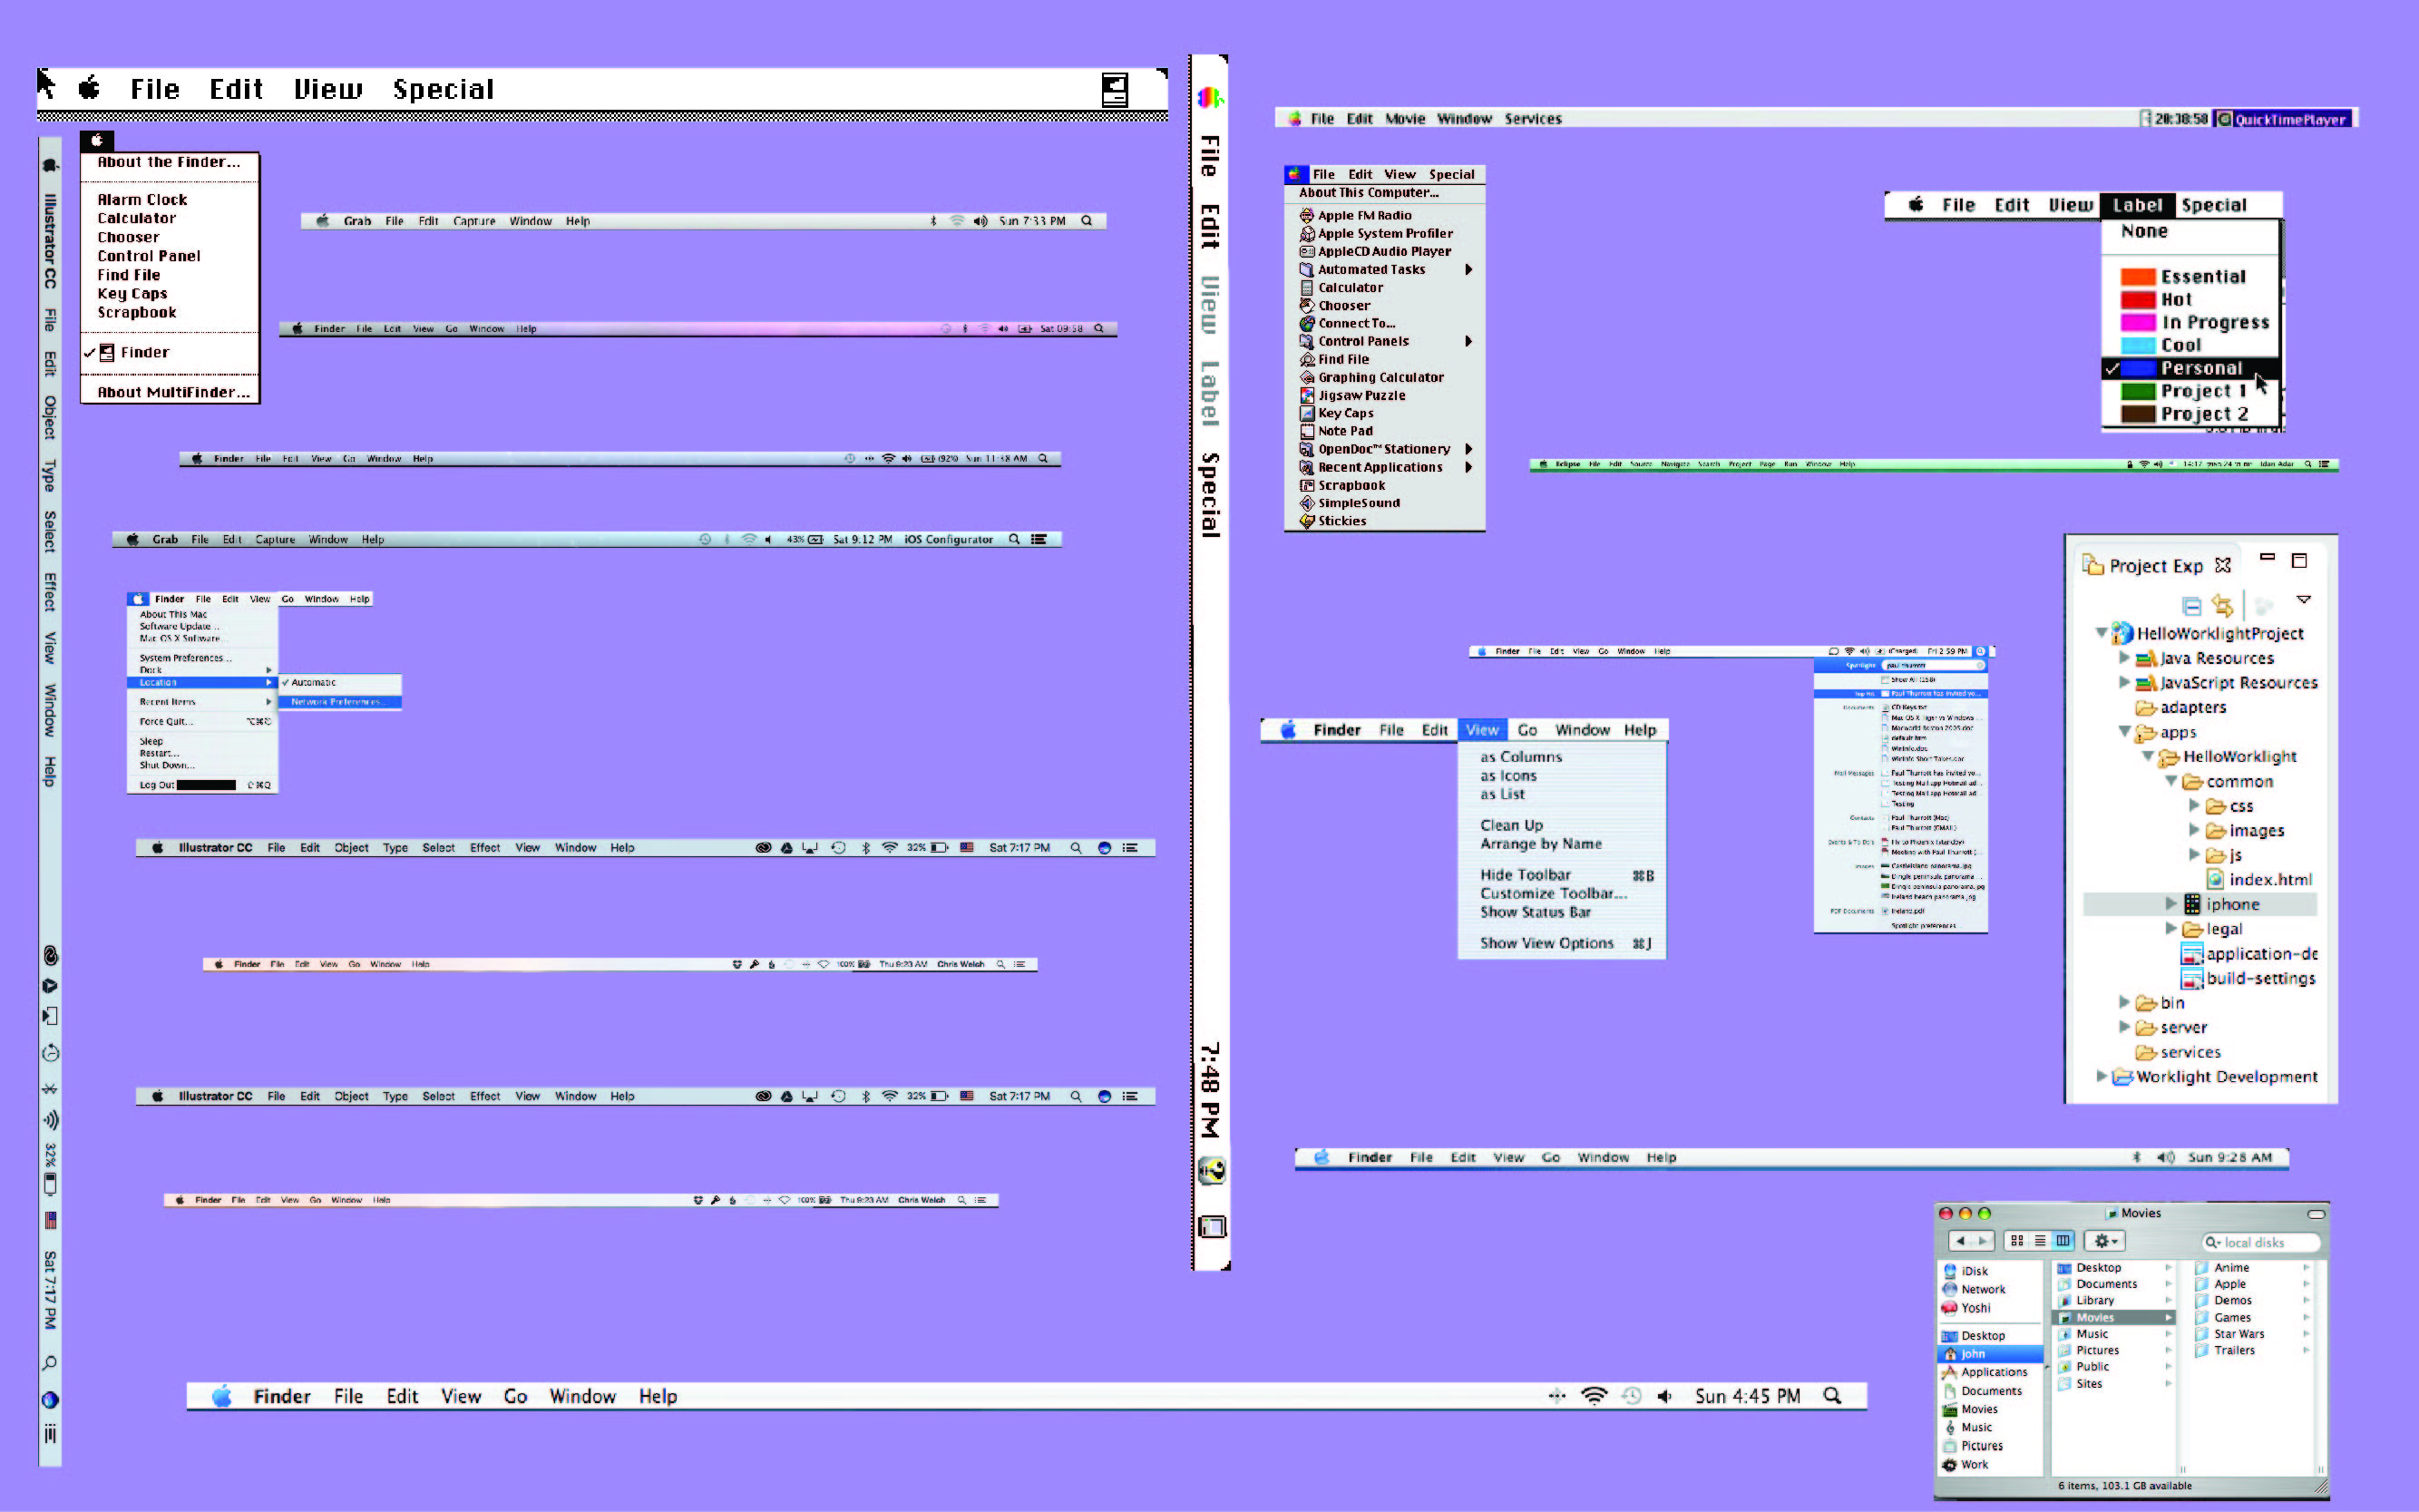Collapse the common folder in Project Explorer
Viewport: 2419px width, 1512px height.
(2171, 781)
